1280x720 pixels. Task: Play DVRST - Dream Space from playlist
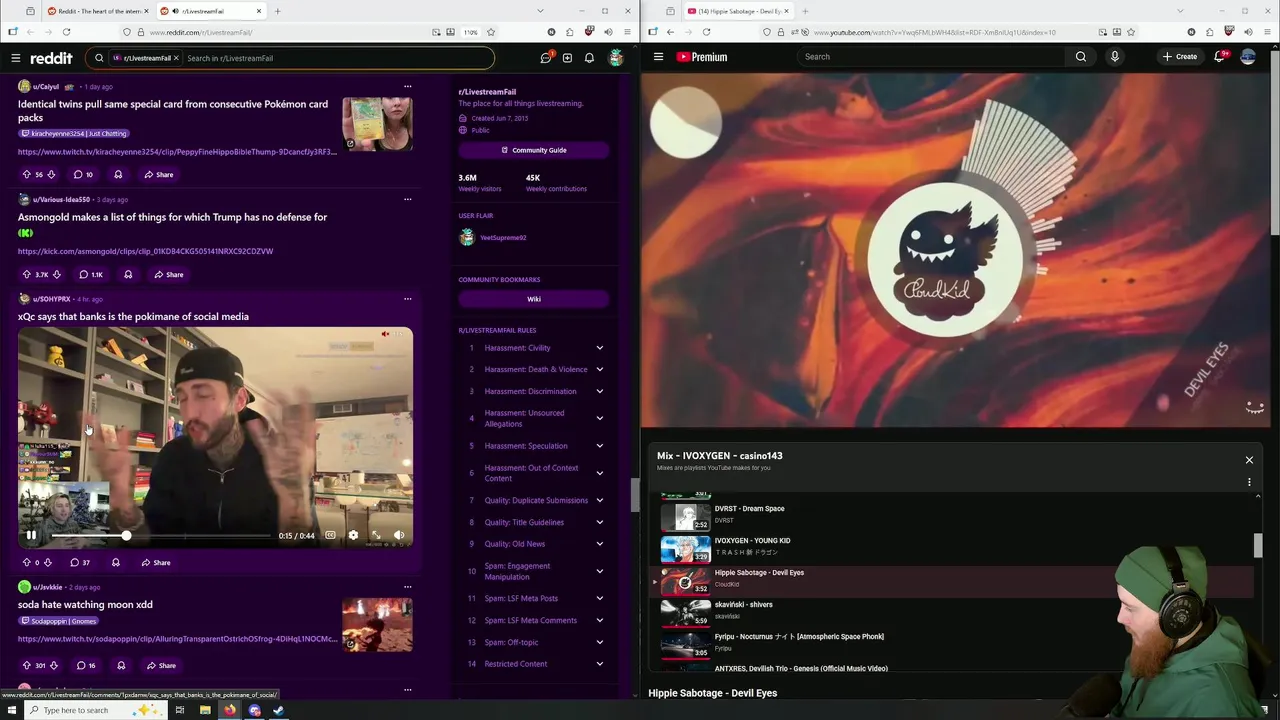[x=955, y=516]
